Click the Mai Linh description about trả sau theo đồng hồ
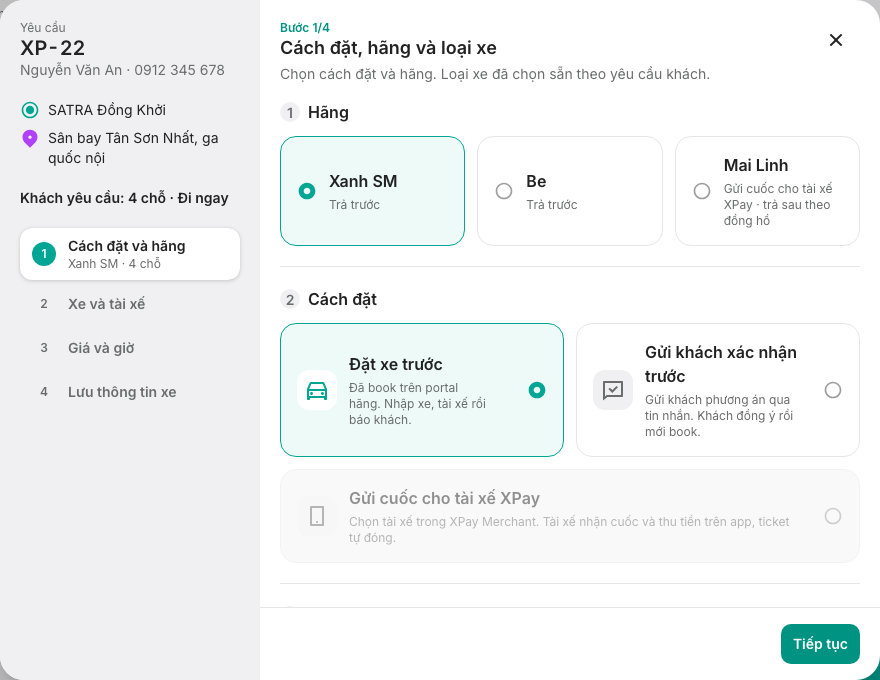 [x=778, y=205]
